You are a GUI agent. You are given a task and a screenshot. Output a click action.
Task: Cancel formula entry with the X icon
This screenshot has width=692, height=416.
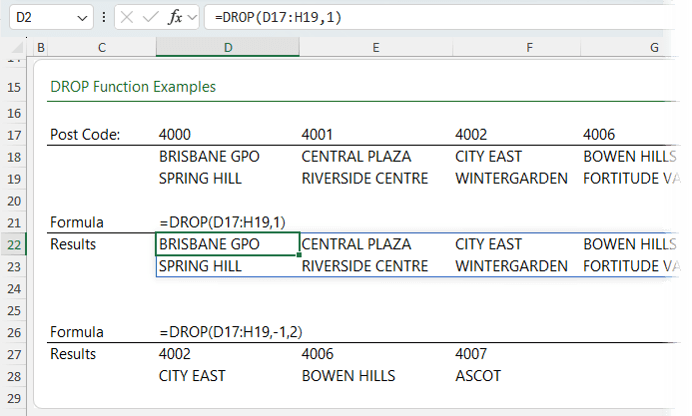127,18
